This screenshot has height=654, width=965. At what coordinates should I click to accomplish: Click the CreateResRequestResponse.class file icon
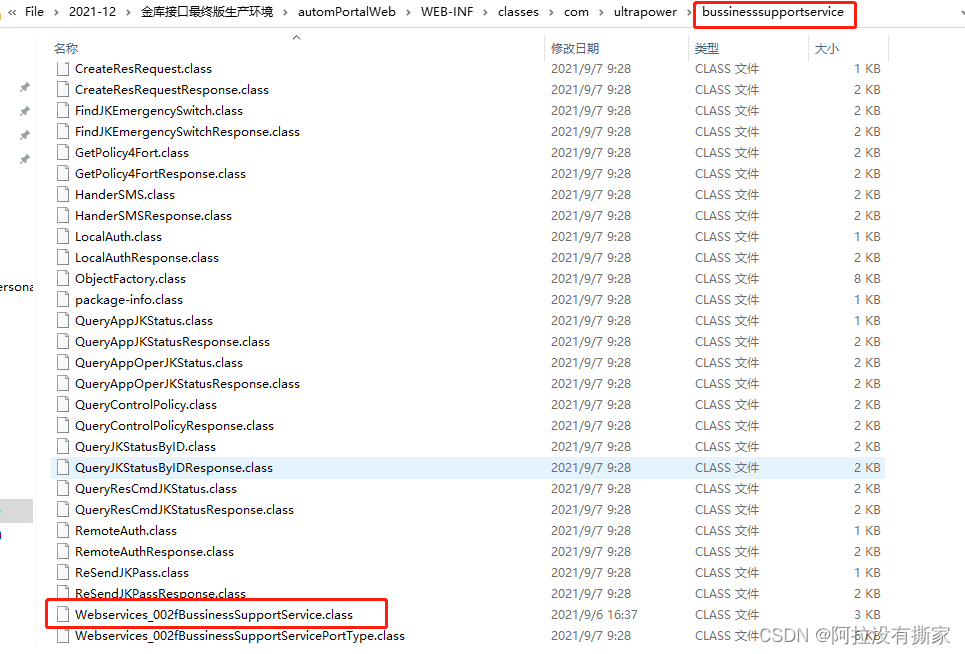click(62, 90)
